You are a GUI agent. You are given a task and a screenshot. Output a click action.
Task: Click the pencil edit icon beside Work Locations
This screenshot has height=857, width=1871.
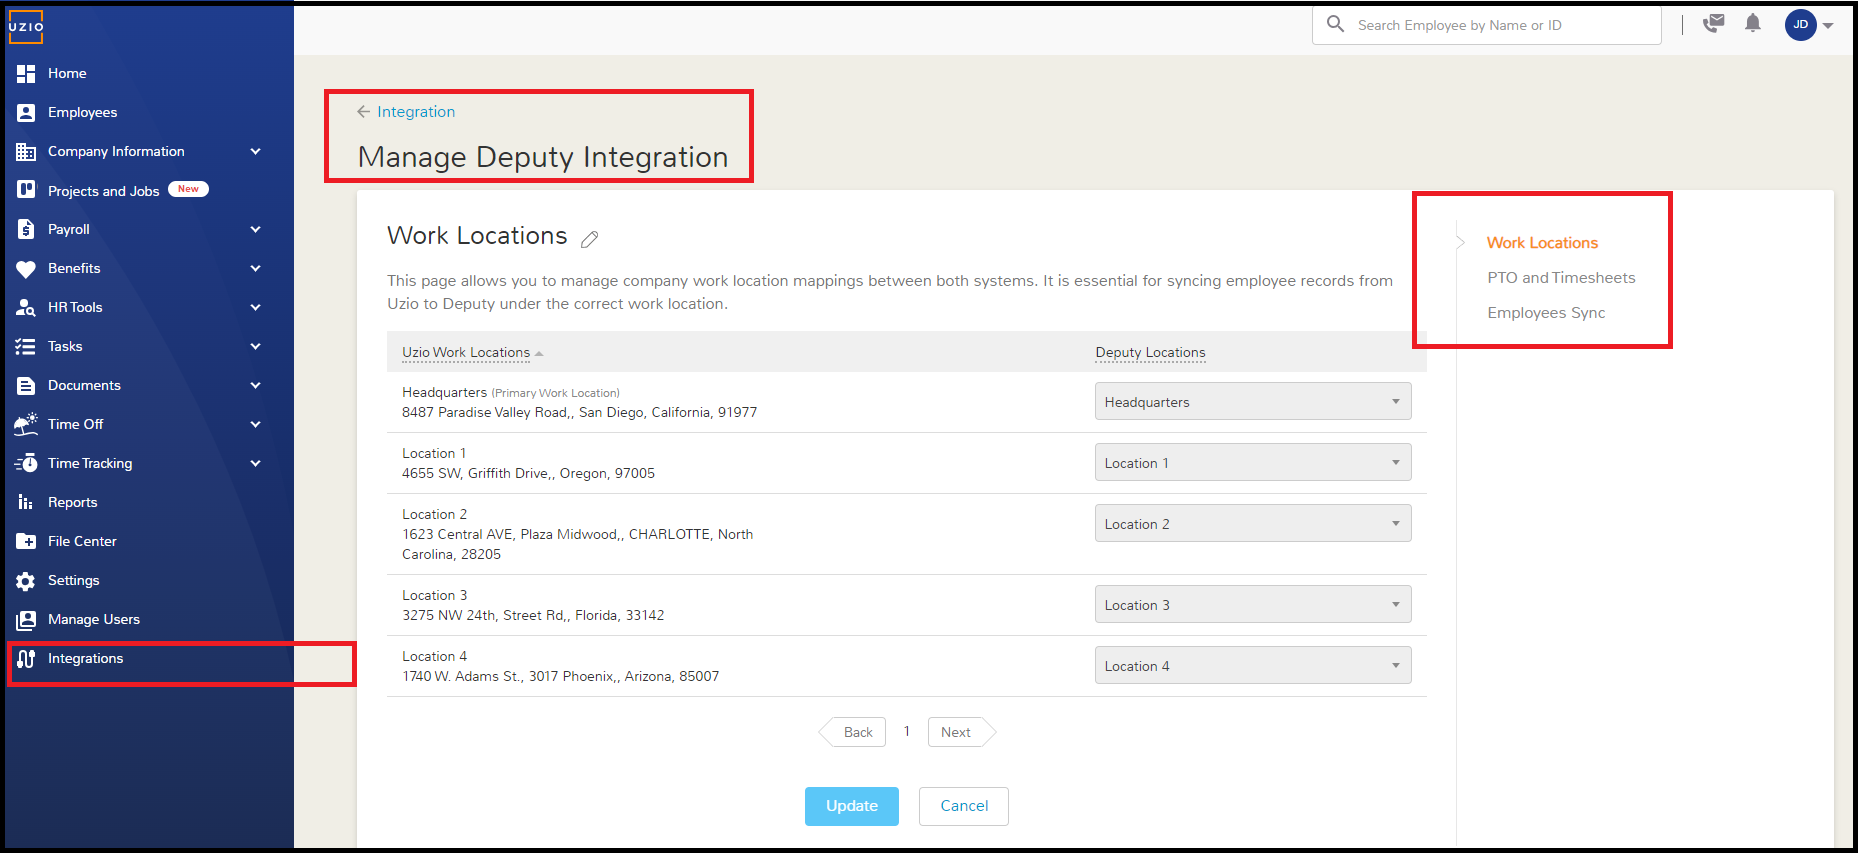click(x=590, y=239)
